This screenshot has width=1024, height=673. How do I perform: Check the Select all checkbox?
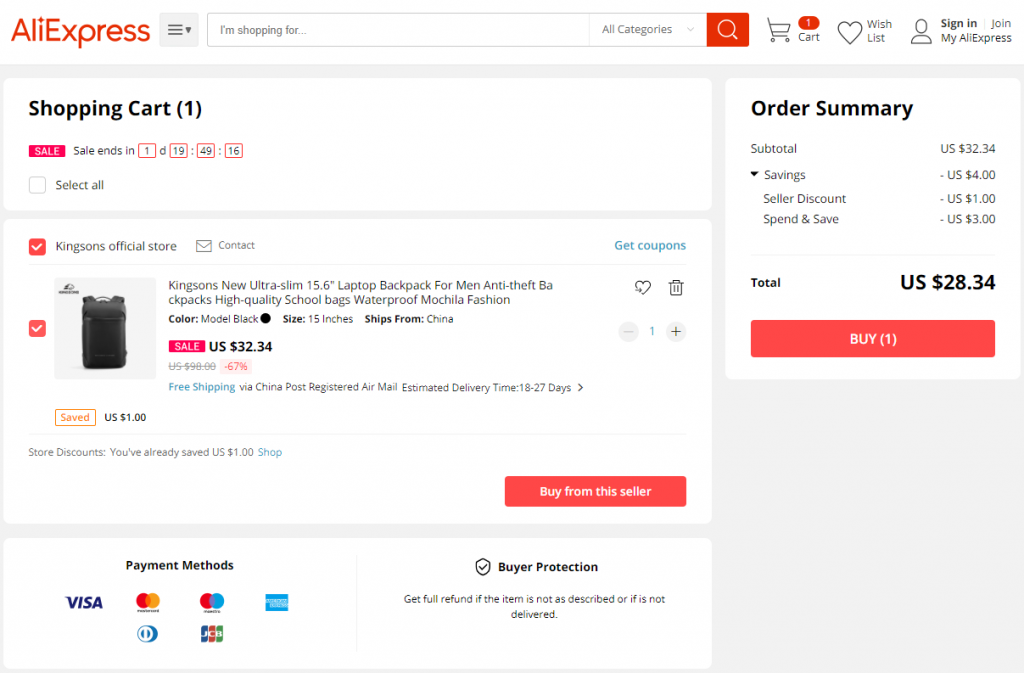click(x=37, y=185)
